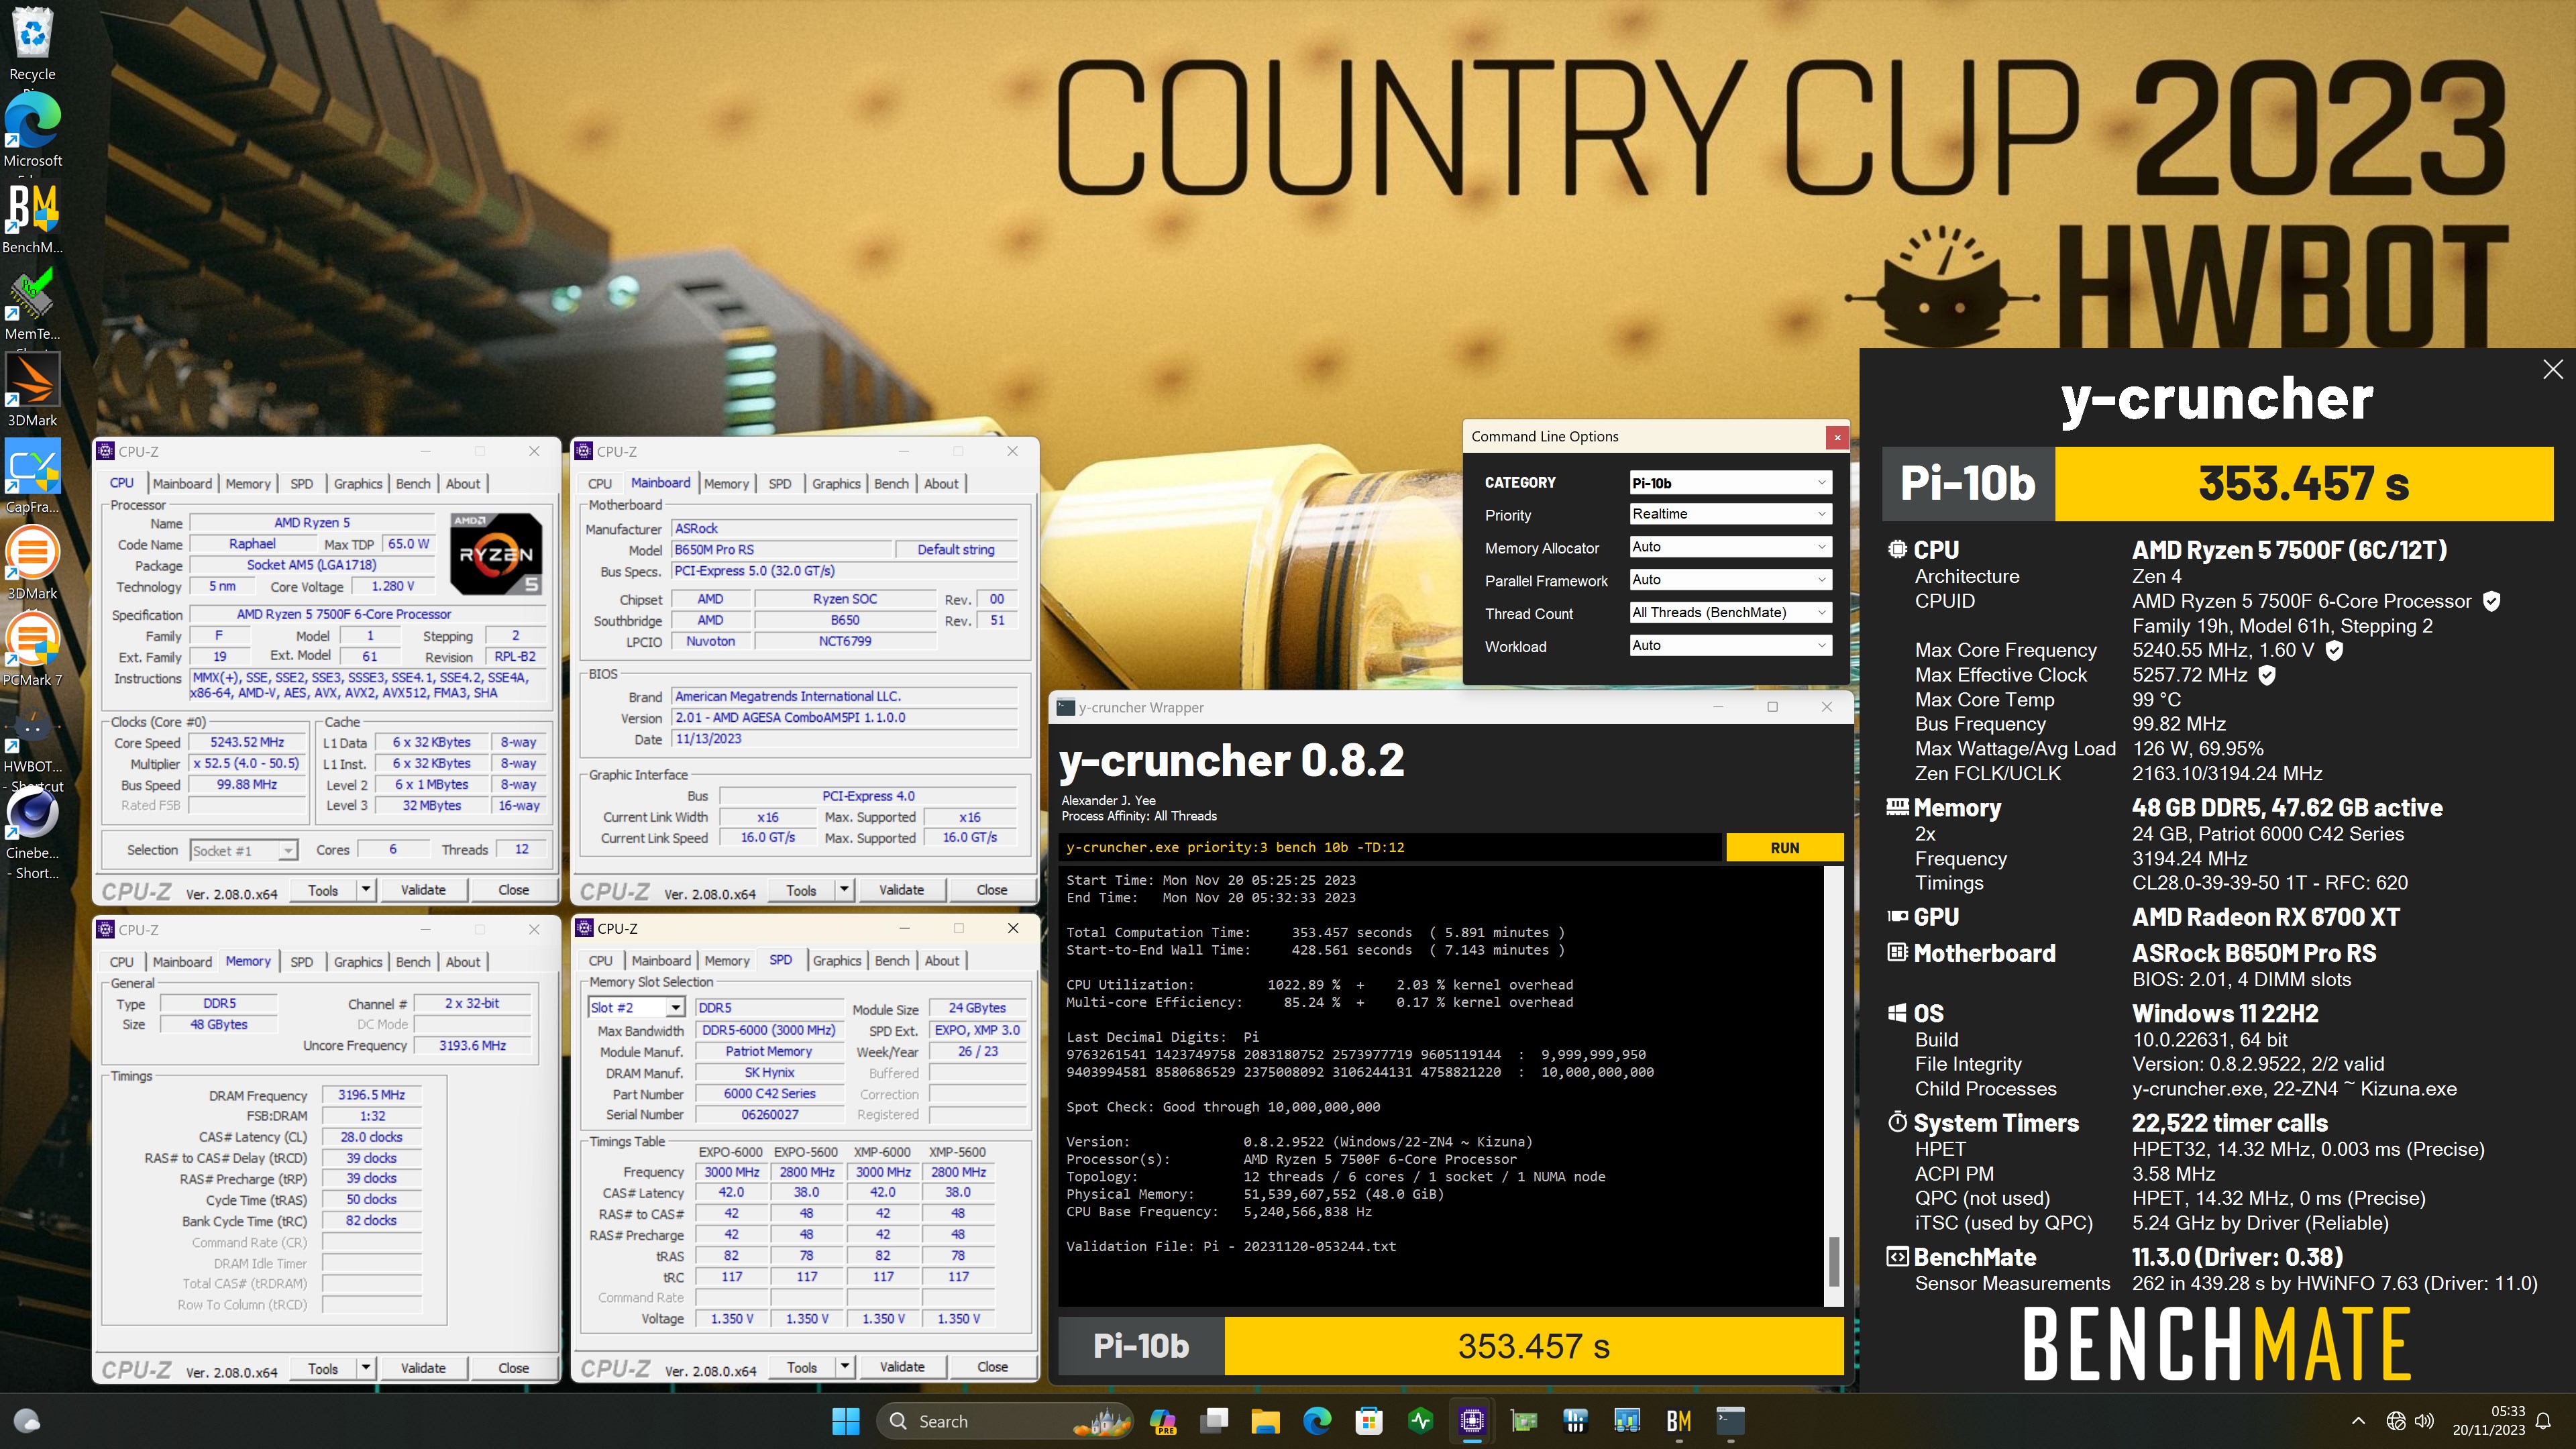Switch to CPU-Z via its taskbar icon
The width and height of the screenshot is (2576, 1449).
pos(1472,1421)
